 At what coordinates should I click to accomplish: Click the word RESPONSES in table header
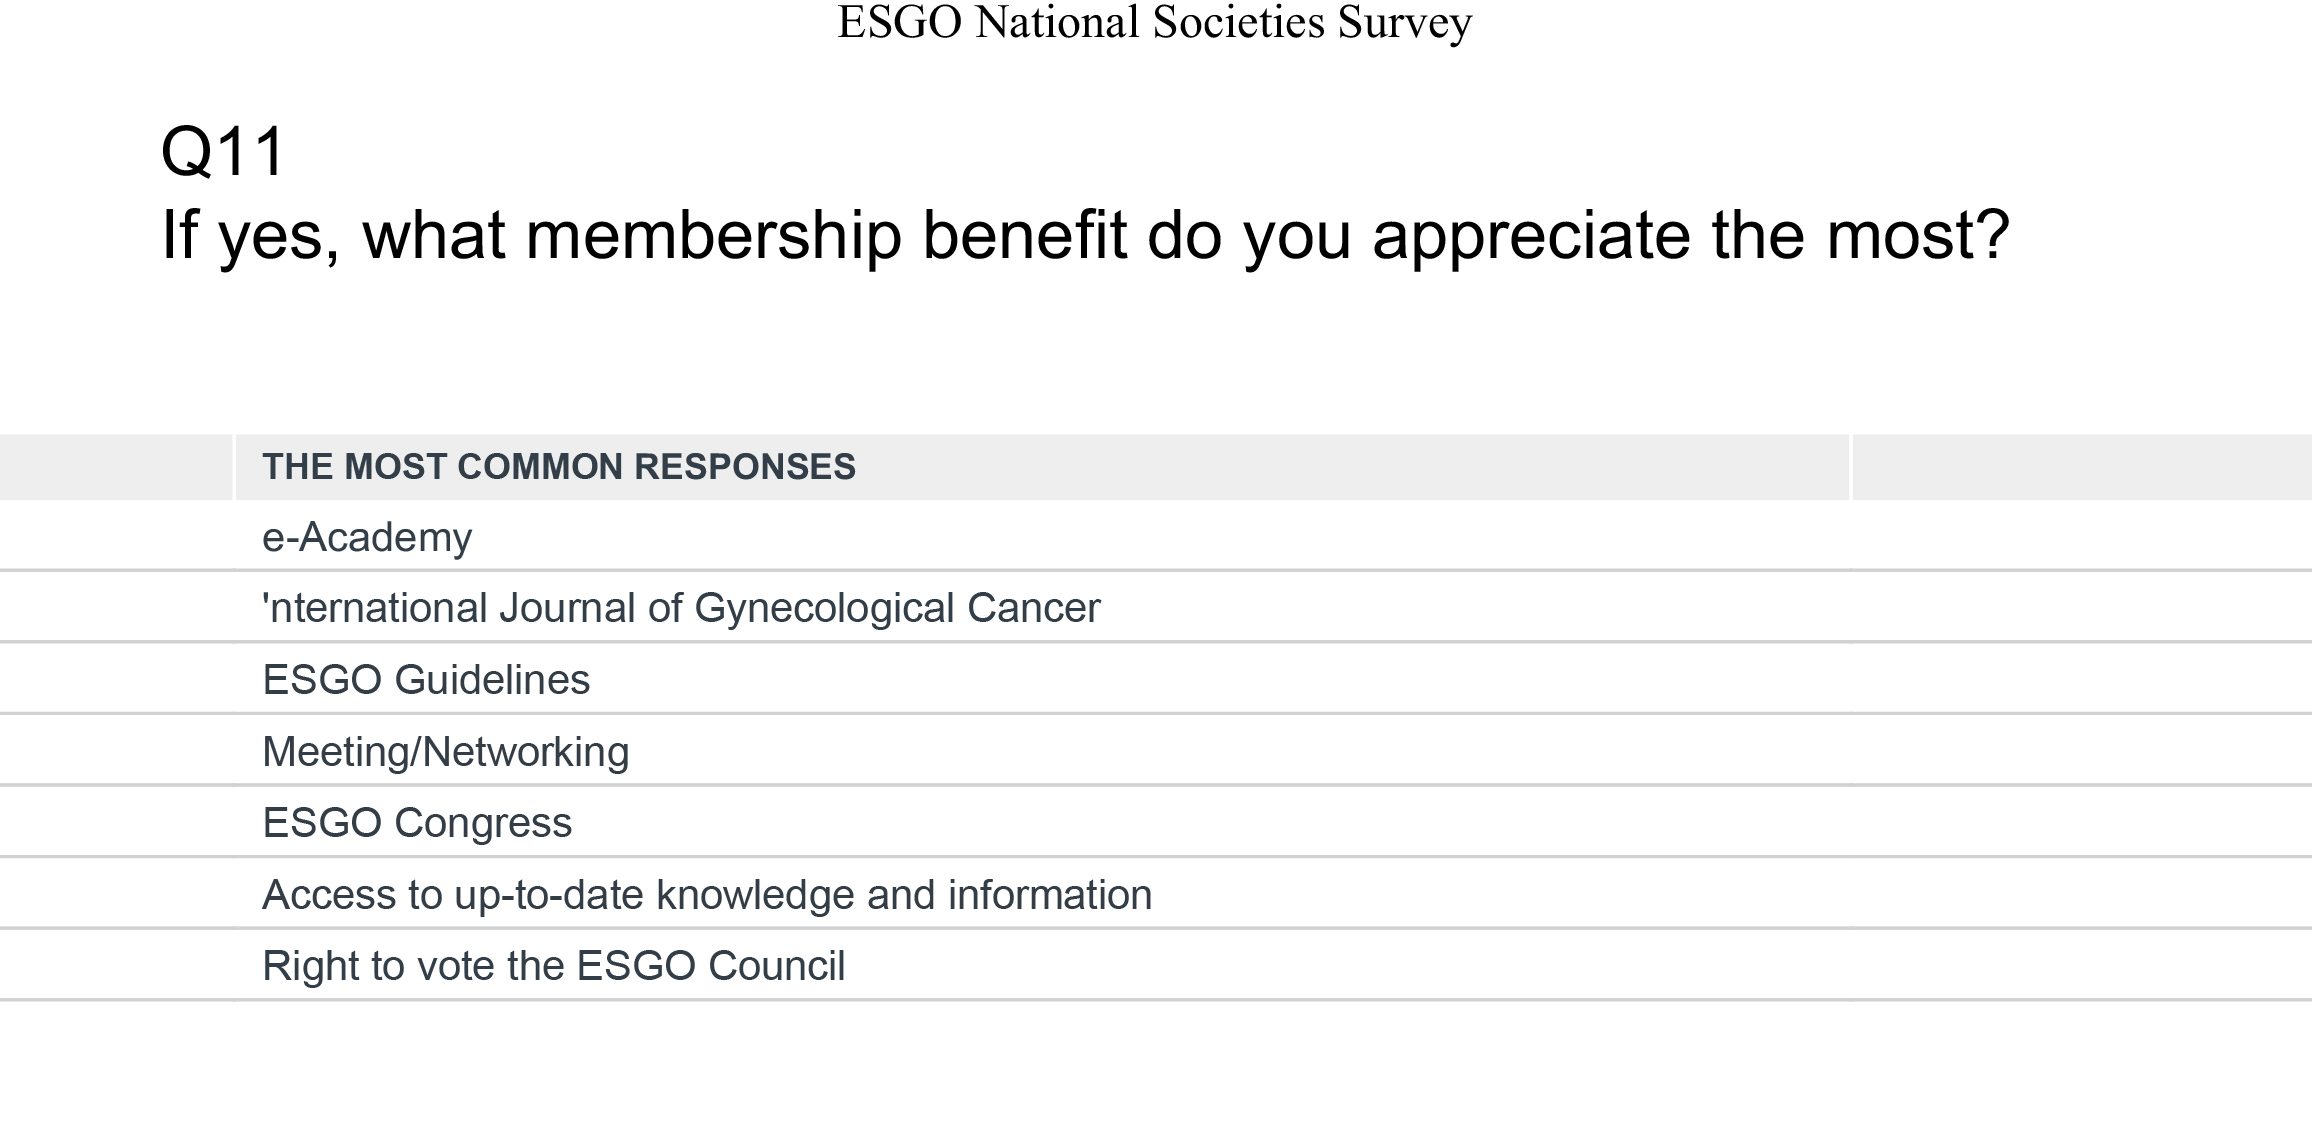coord(745,467)
